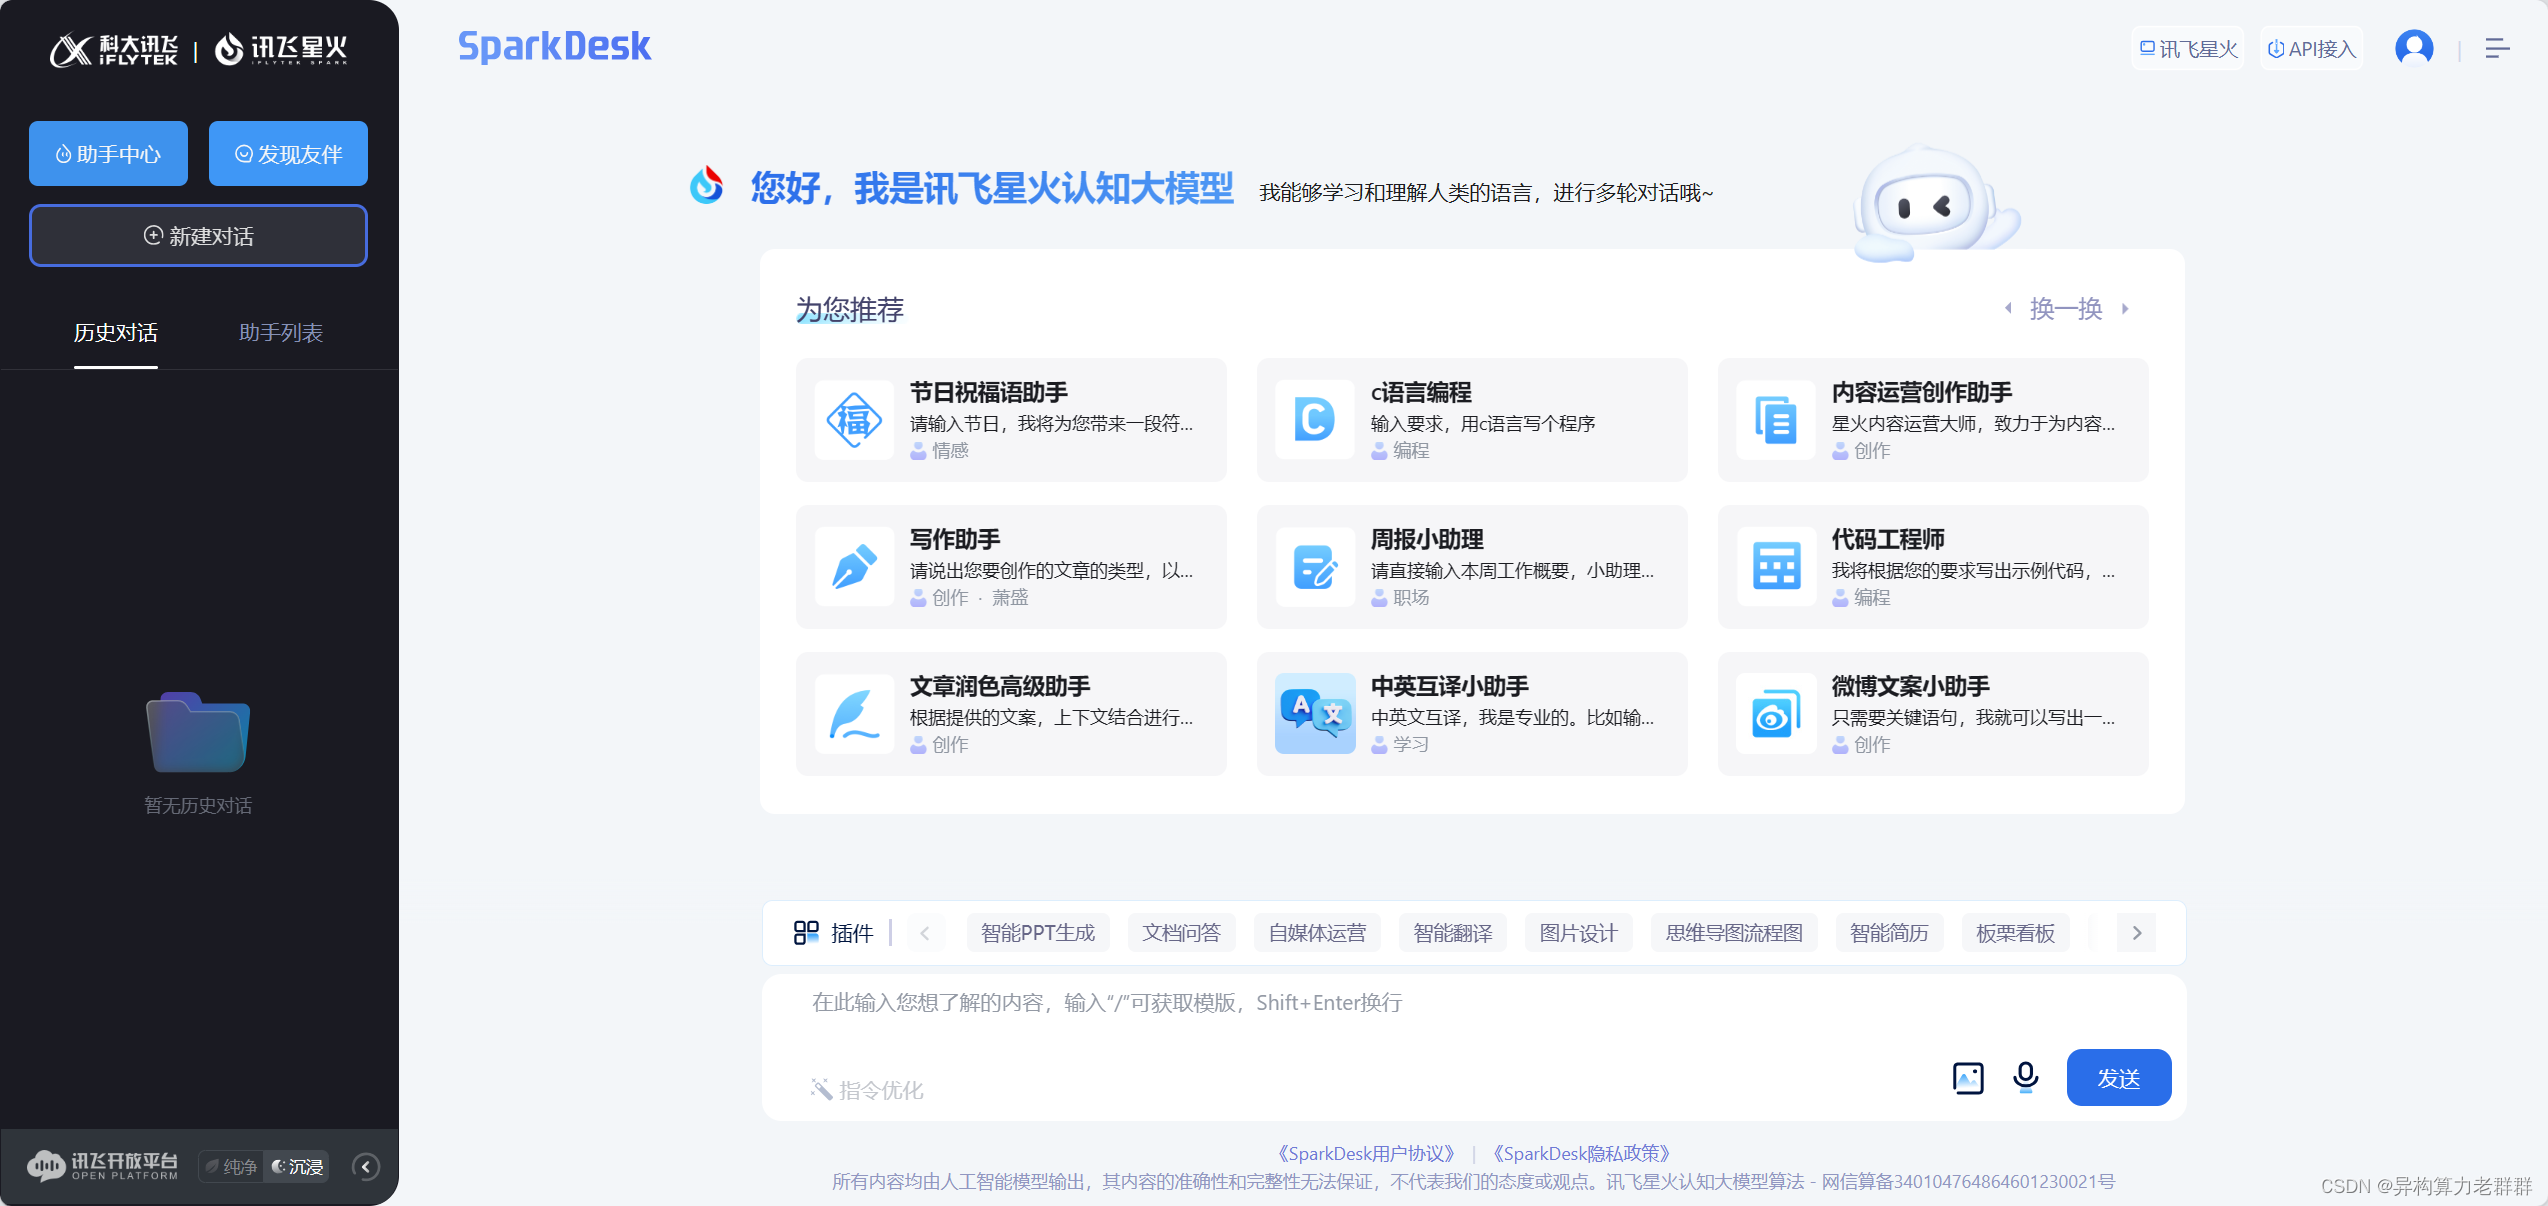Click the 指令优化 wand icon
Viewport: 2548px width, 1206px height.
pyautogui.click(x=821, y=1089)
